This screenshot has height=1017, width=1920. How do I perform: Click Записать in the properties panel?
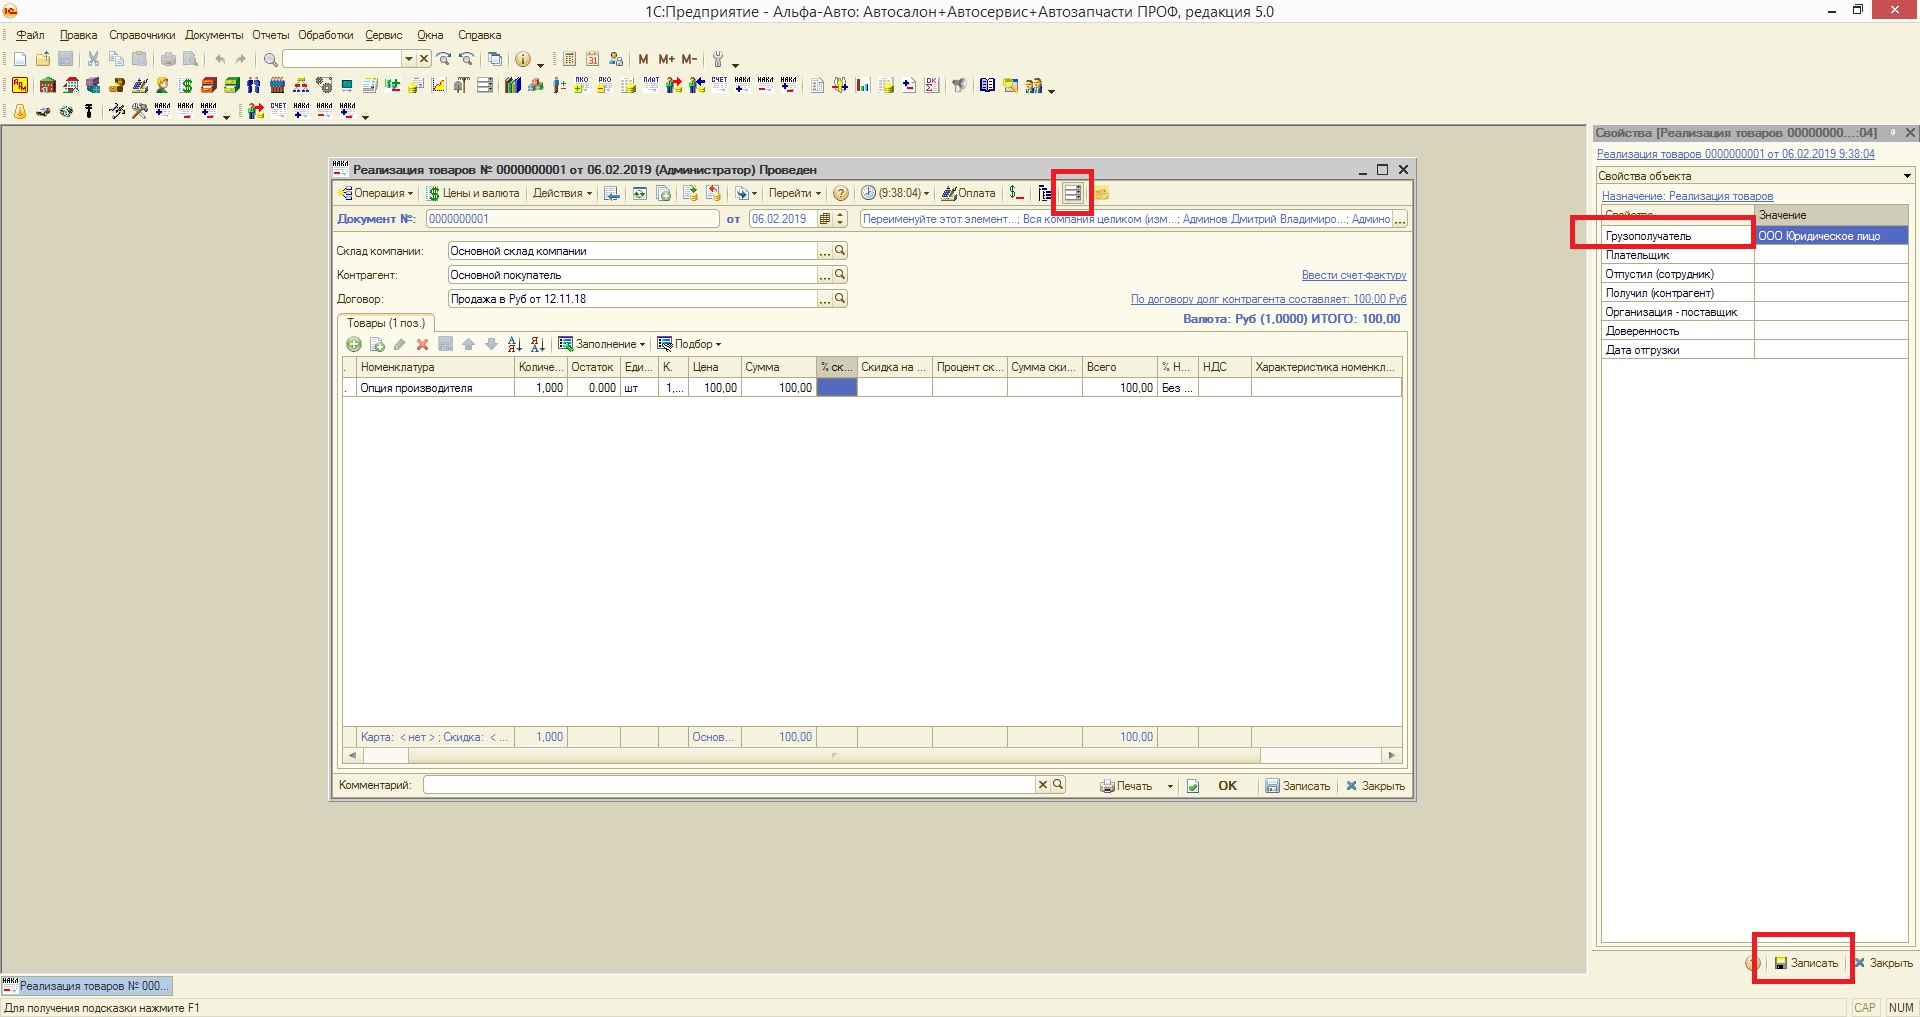click(1806, 963)
